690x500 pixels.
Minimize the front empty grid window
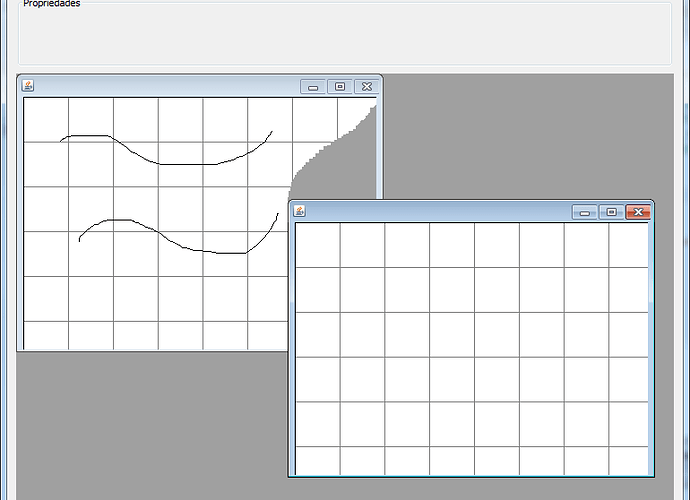[584, 212]
